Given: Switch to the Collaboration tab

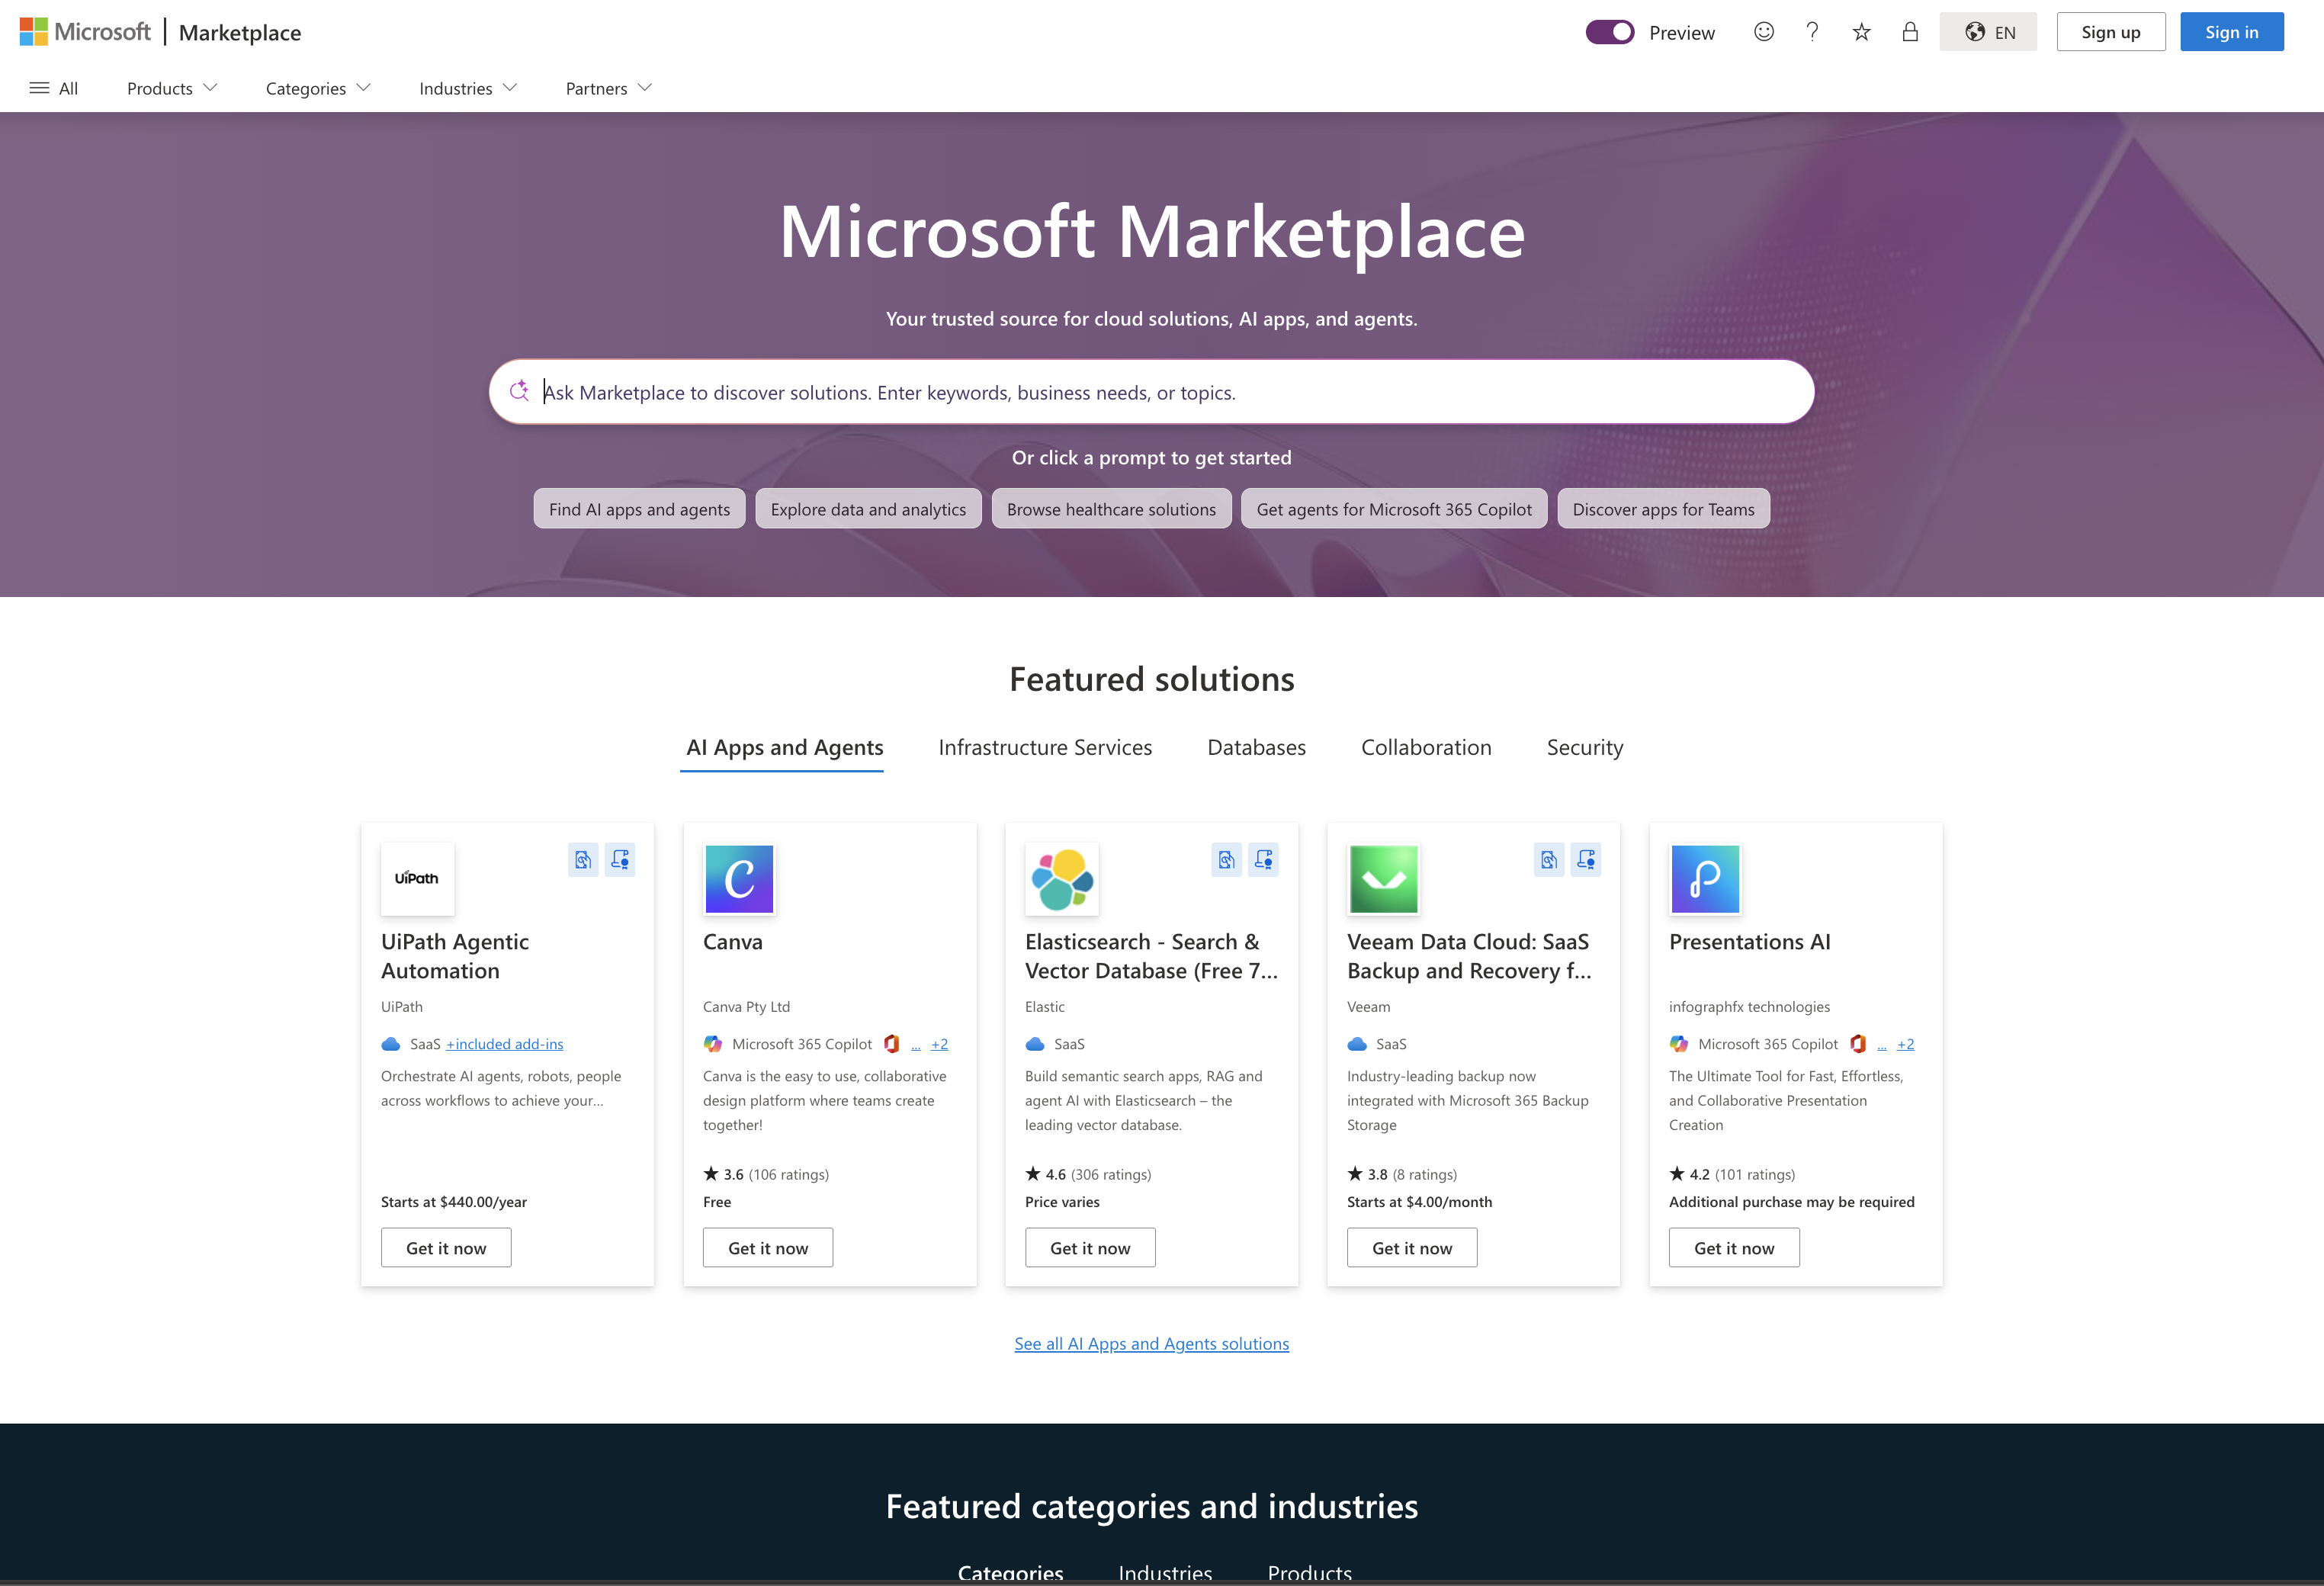Looking at the screenshot, I should coord(1426,748).
